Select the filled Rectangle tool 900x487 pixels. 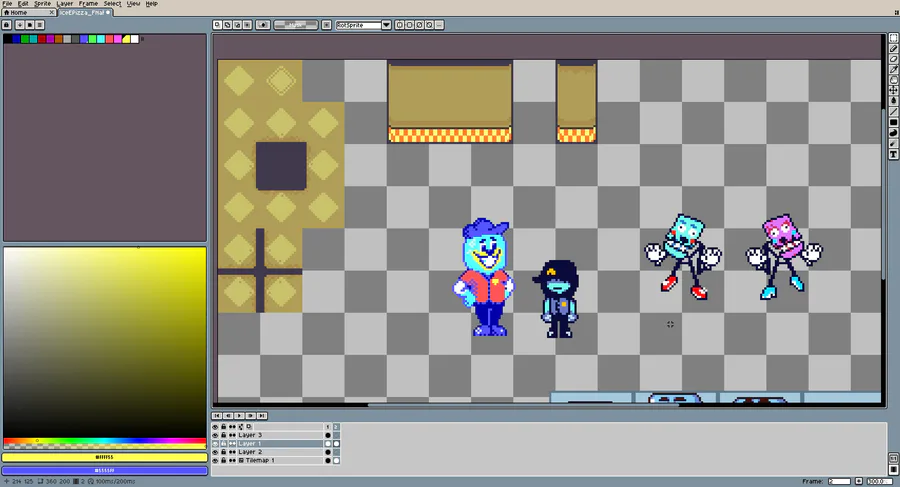coord(894,122)
